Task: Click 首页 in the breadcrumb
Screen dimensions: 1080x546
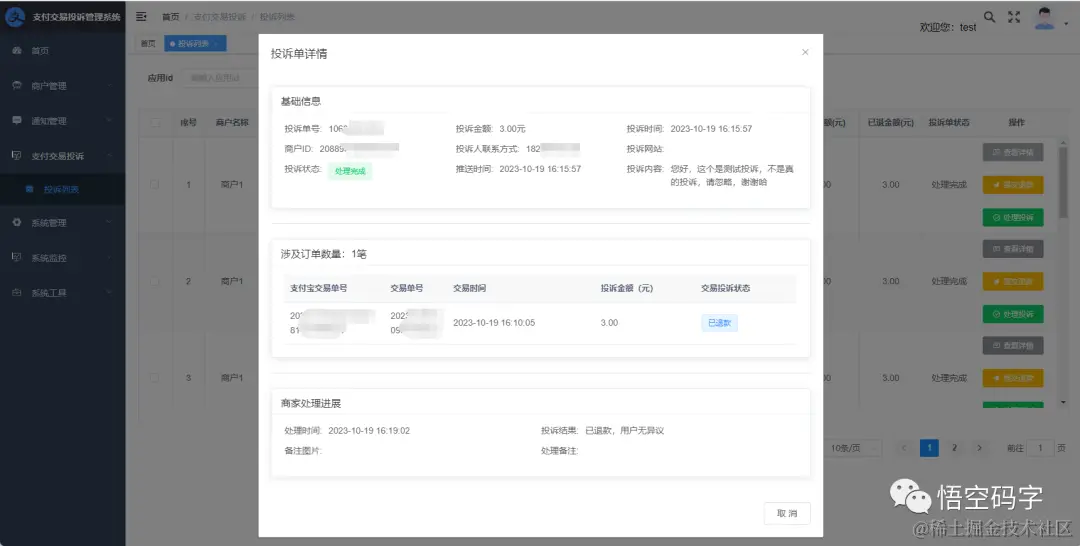Action: coord(170,17)
